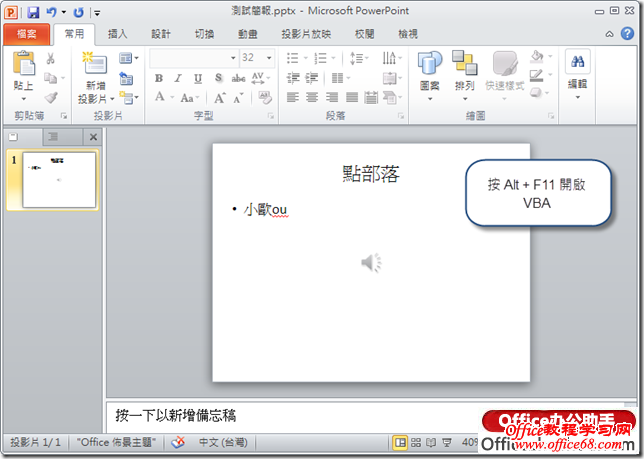644x459 pixels.
Task: Open the 排列 arrange menu
Action: tap(465, 76)
